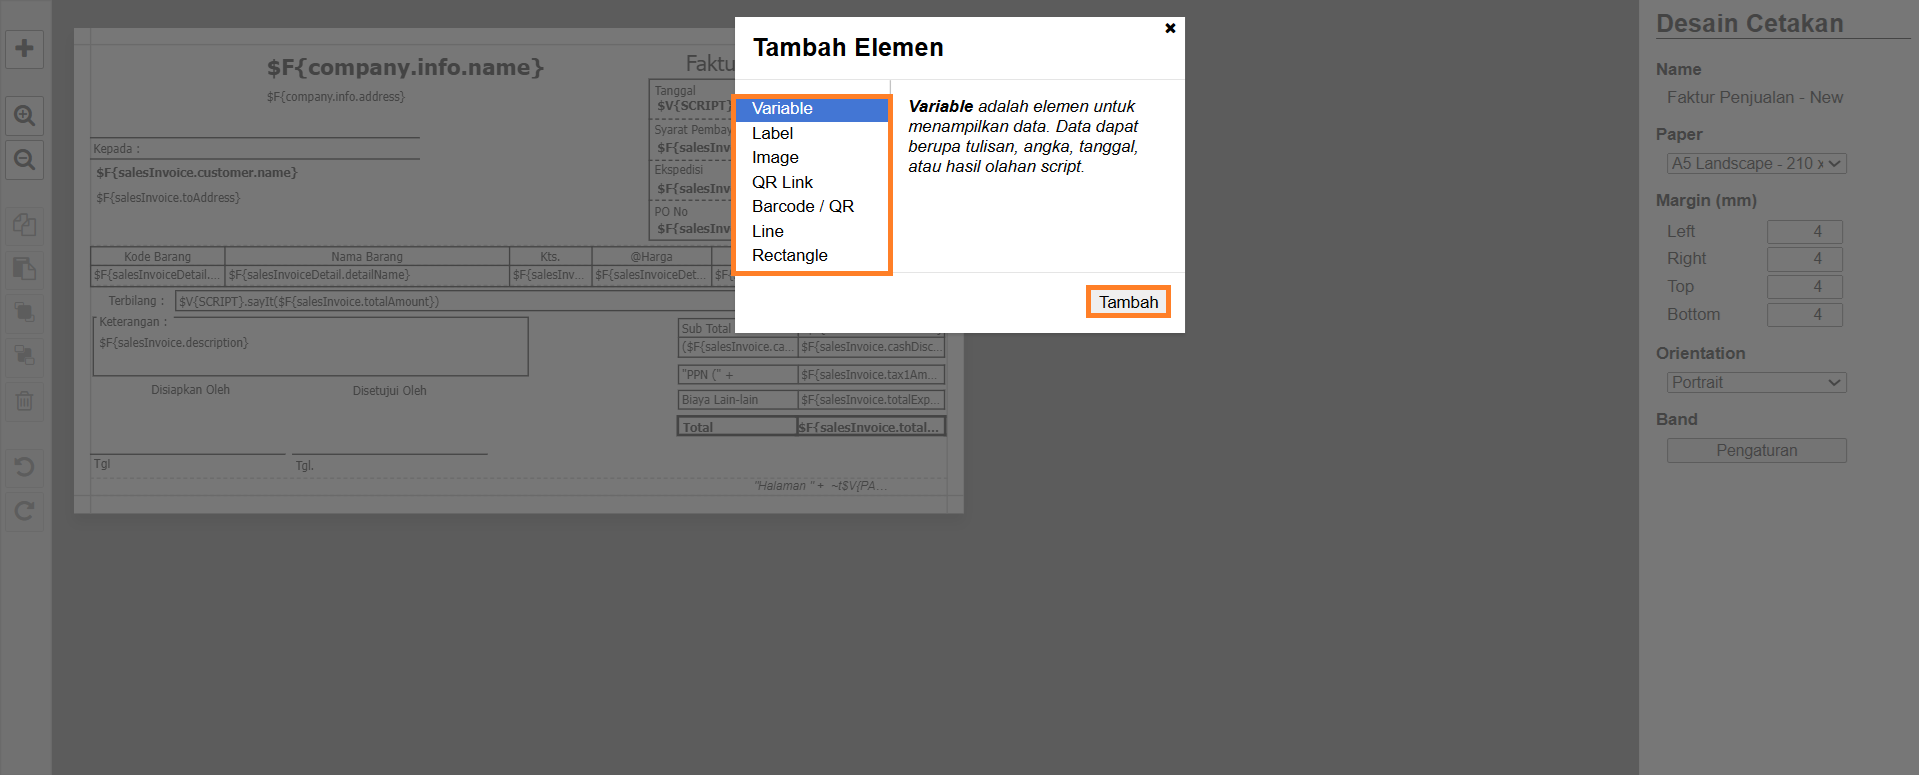Click the trash delete icon
The width and height of the screenshot is (1919, 775).
[25, 401]
